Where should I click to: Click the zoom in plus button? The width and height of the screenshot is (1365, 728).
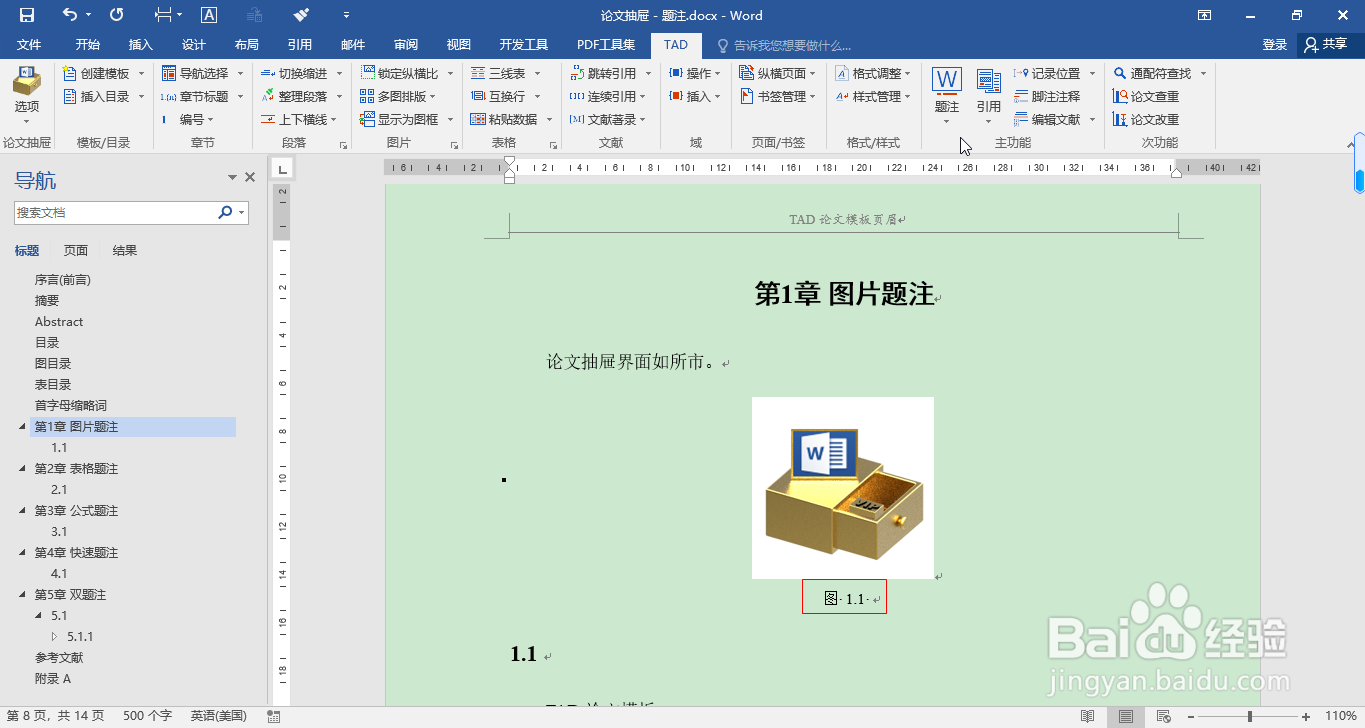point(1306,716)
